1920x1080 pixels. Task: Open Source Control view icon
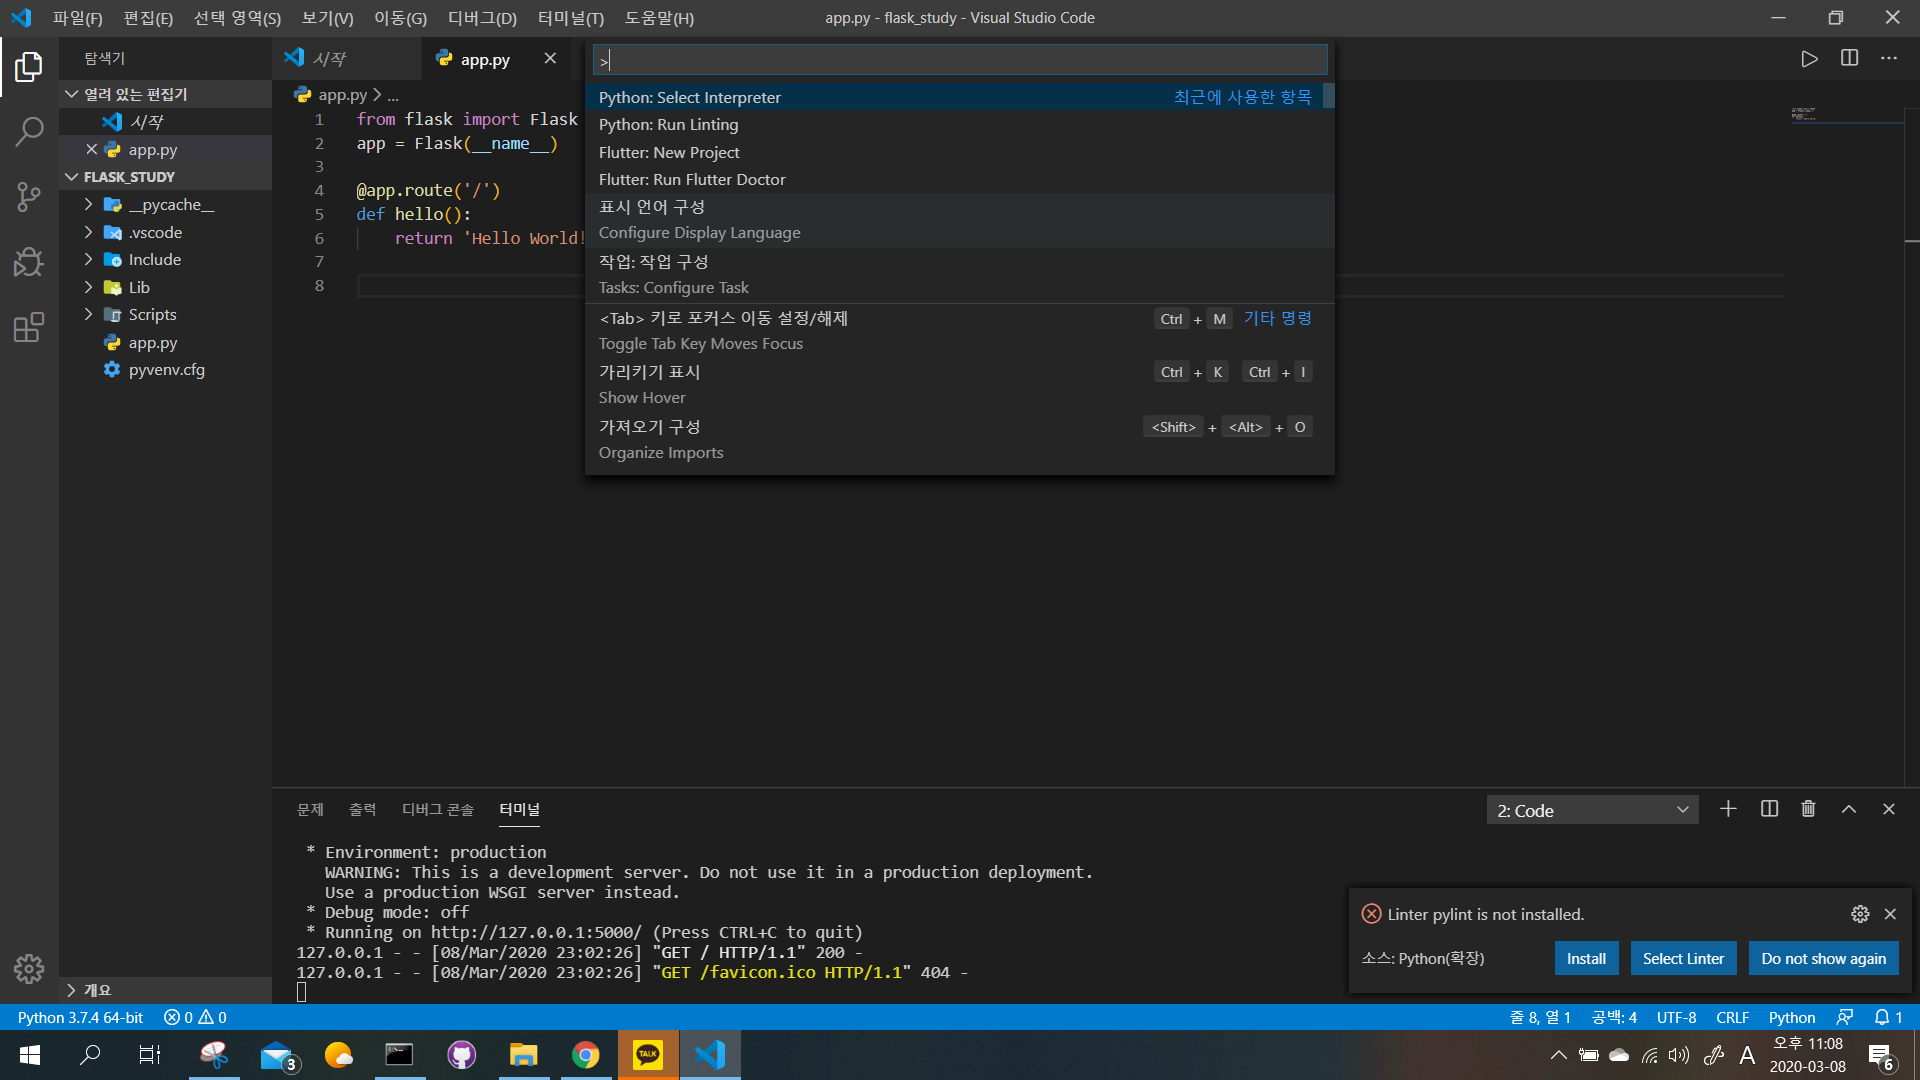29,196
